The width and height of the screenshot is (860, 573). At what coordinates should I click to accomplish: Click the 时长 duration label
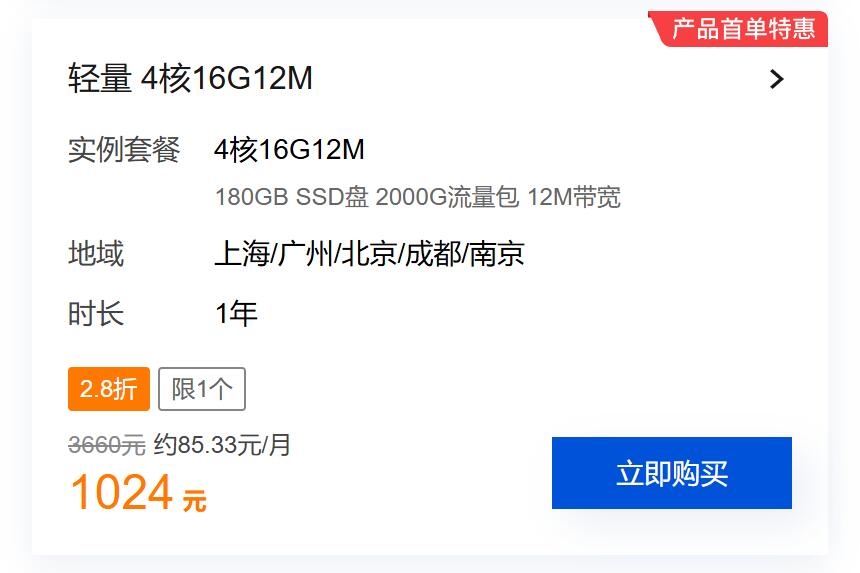tap(96, 314)
